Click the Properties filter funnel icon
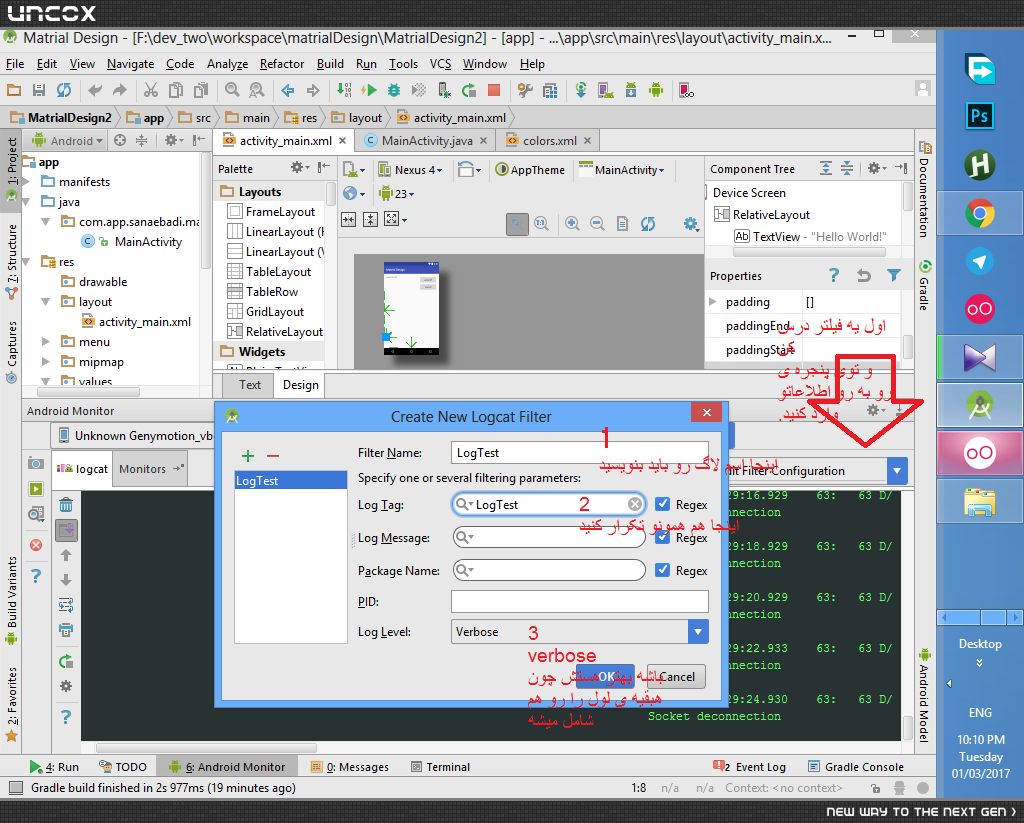Screen dimensions: 1024x823 pos(893,275)
